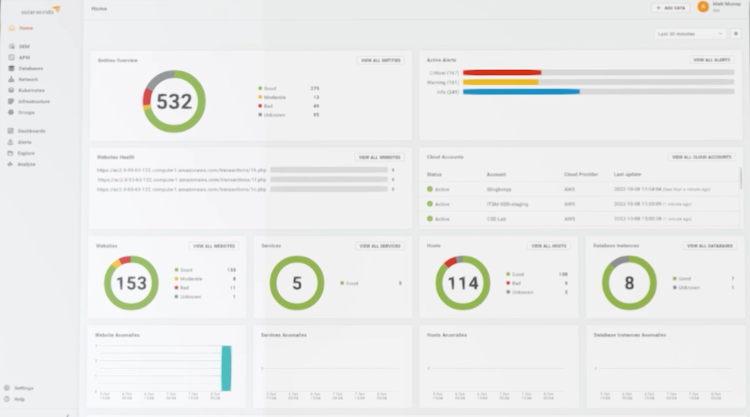This screenshot has width=750, height=417.
Task: Click the Account column header
Action: coord(496,175)
